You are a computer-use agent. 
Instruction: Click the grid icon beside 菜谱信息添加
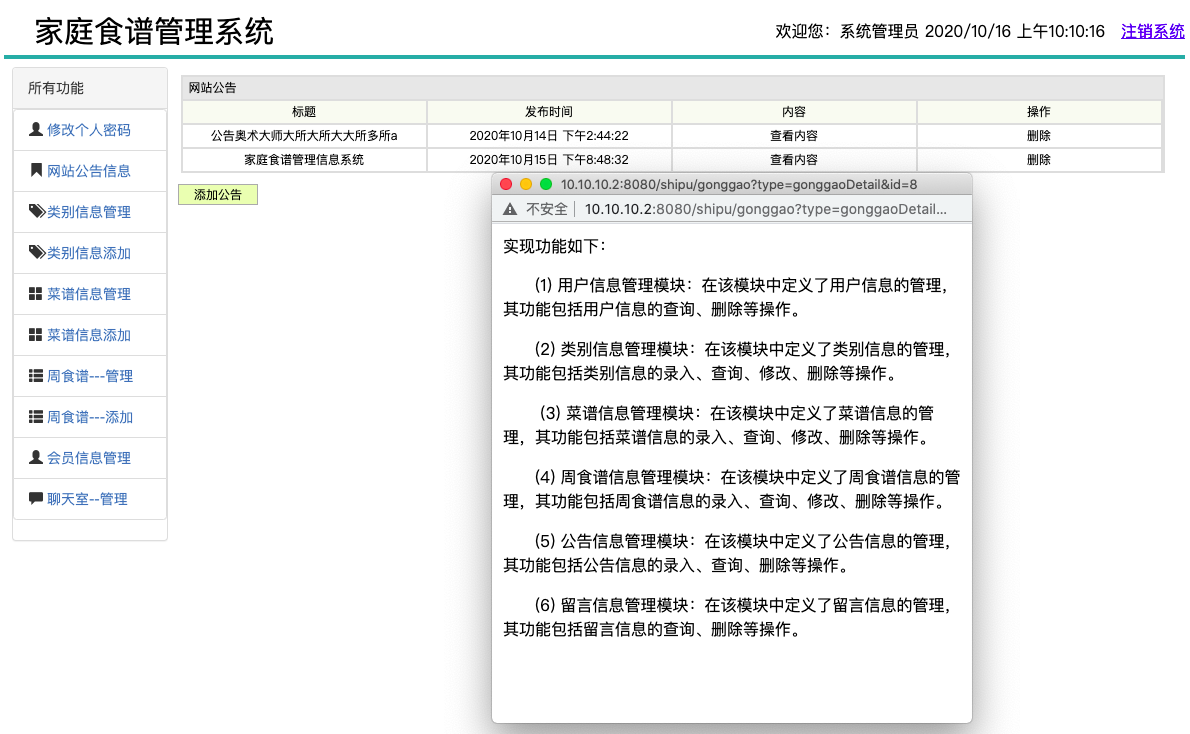[36, 335]
